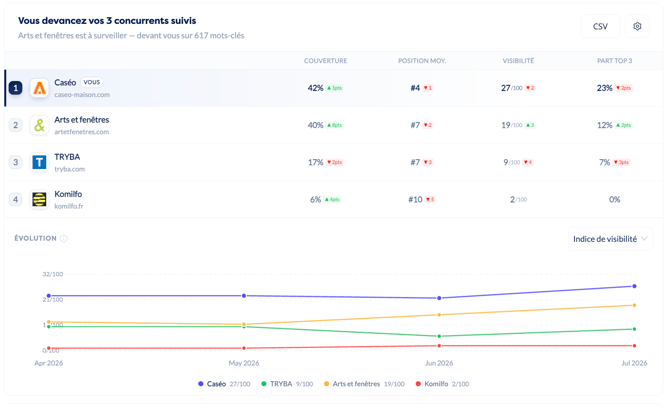Click Komilfo's 2/100 visibility score in table

pos(518,199)
